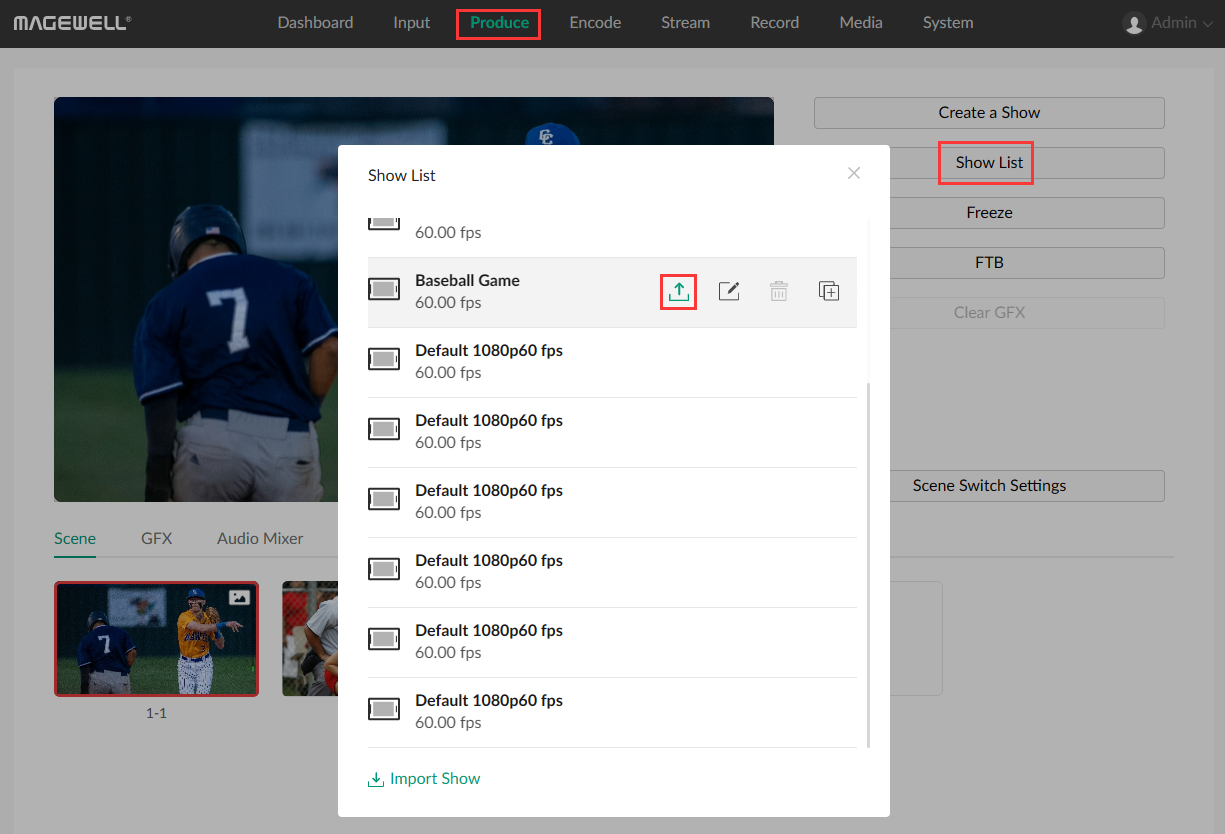Image resolution: width=1225 pixels, height=834 pixels.
Task: Open the Encode tab
Action: point(595,23)
